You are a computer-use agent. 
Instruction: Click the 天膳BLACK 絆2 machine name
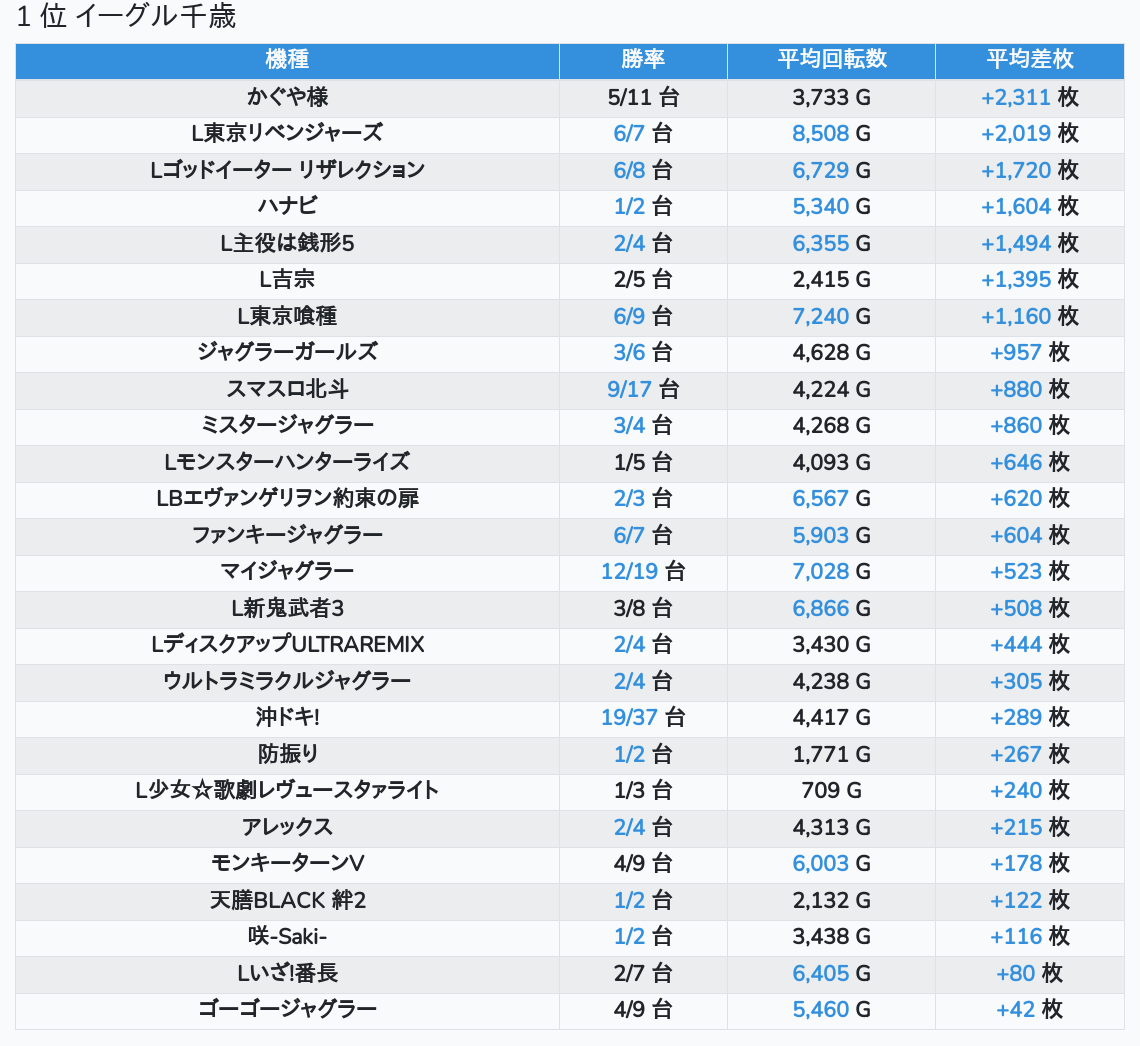click(287, 901)
